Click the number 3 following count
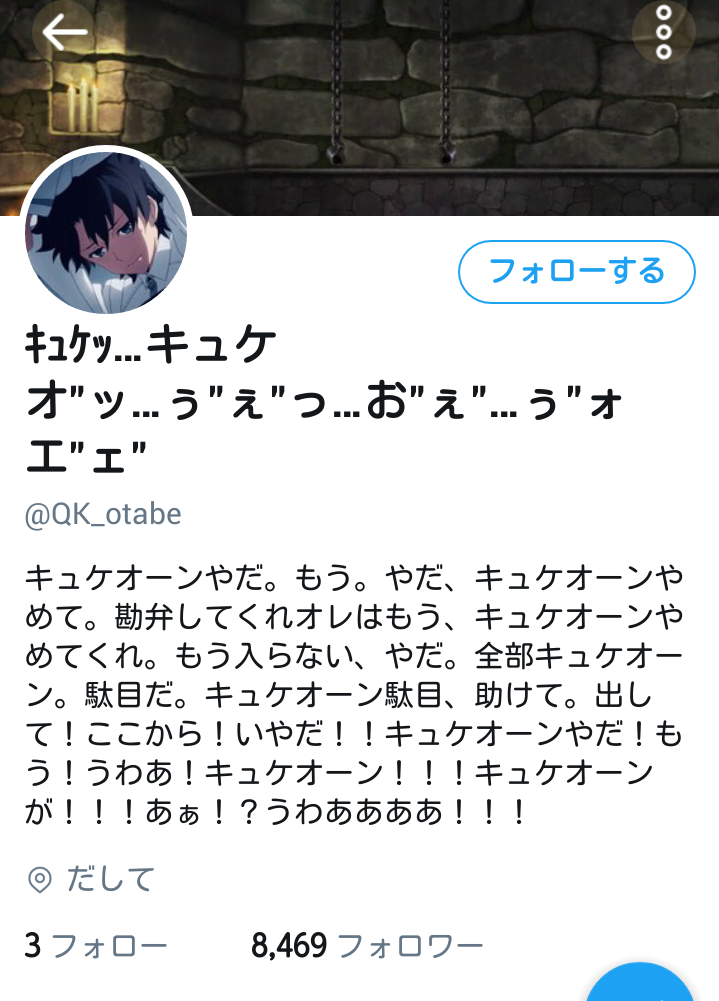This screenshot has width=719, height=1001. coord(33,945)
